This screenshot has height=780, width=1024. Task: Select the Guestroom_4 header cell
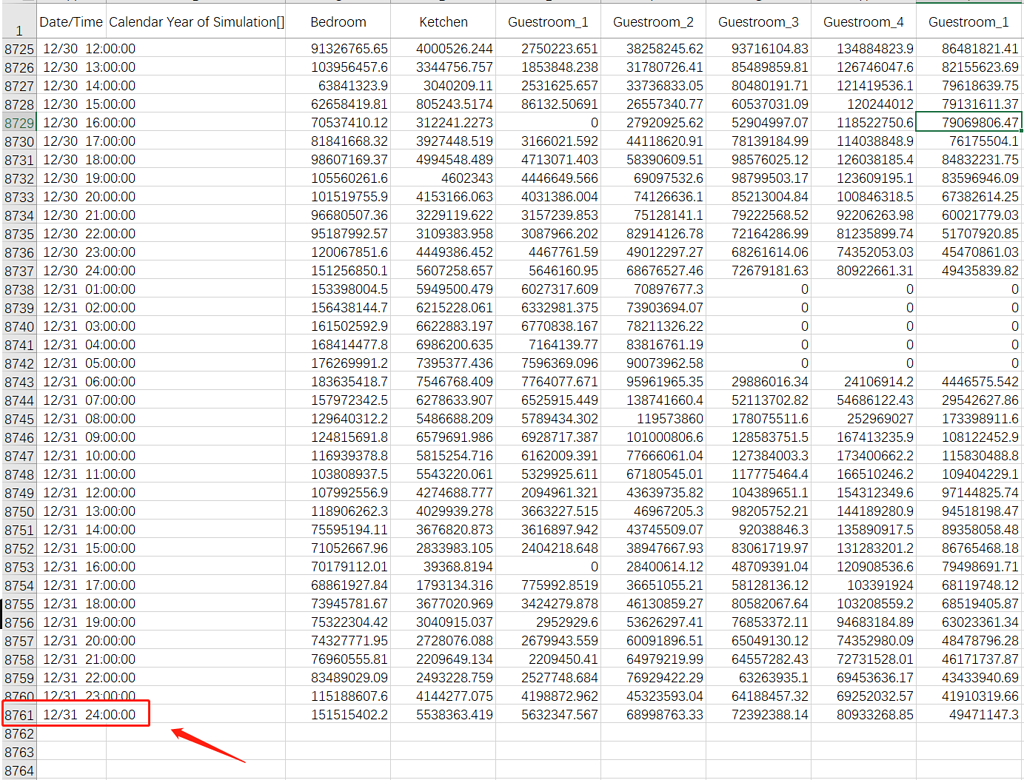coord(863,22)
